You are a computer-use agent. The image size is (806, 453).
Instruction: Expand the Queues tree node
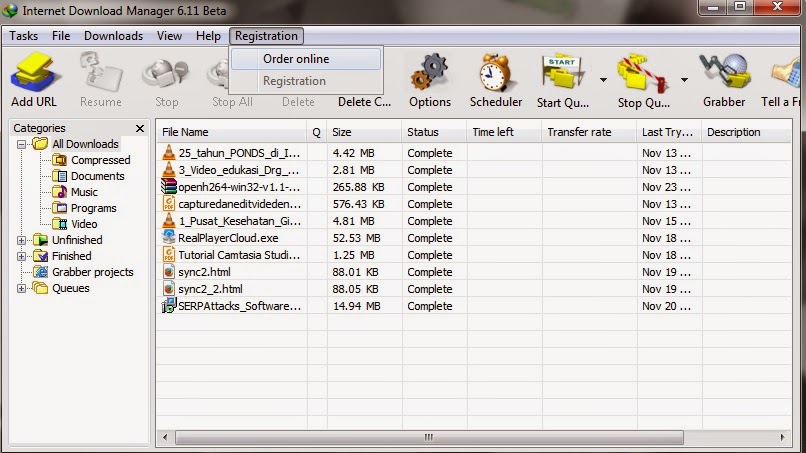coord(21,288)
